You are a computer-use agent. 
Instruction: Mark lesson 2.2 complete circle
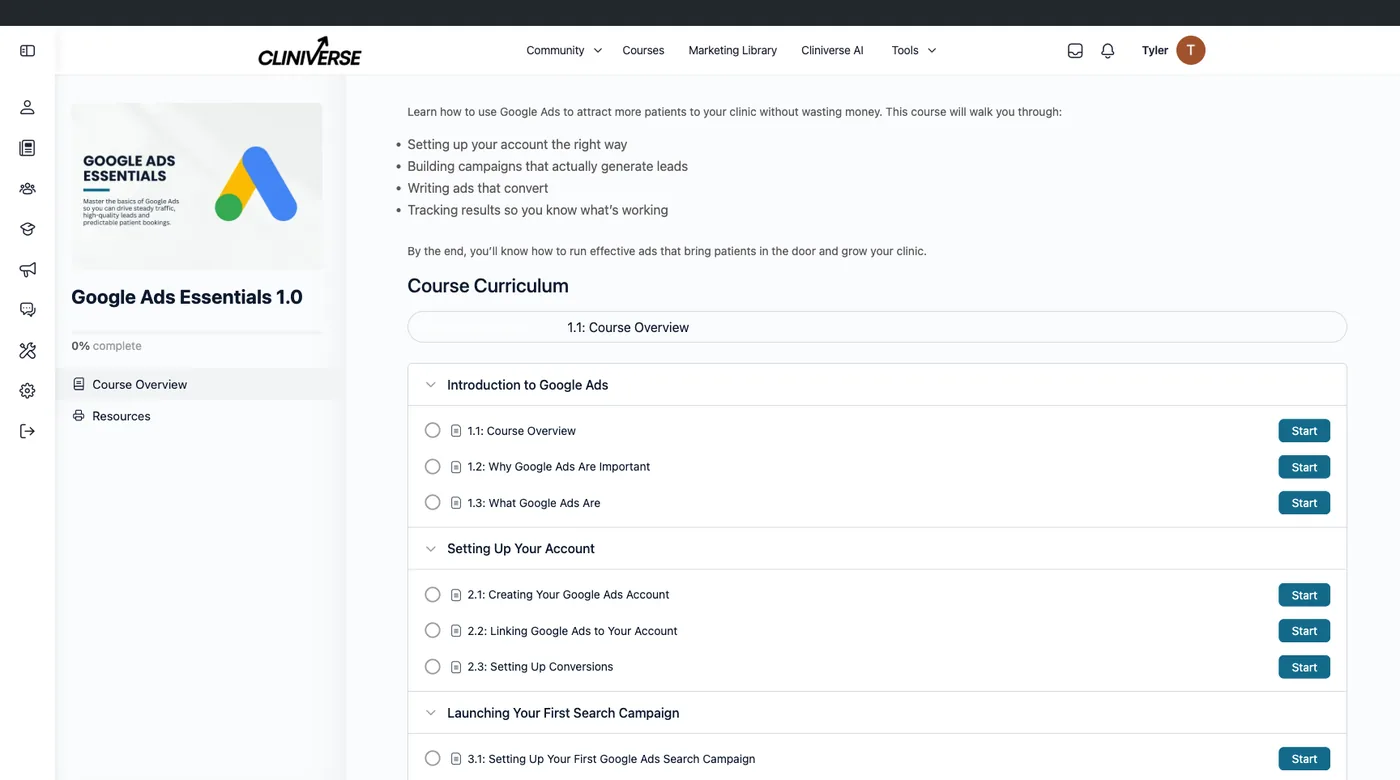(432, 630)
